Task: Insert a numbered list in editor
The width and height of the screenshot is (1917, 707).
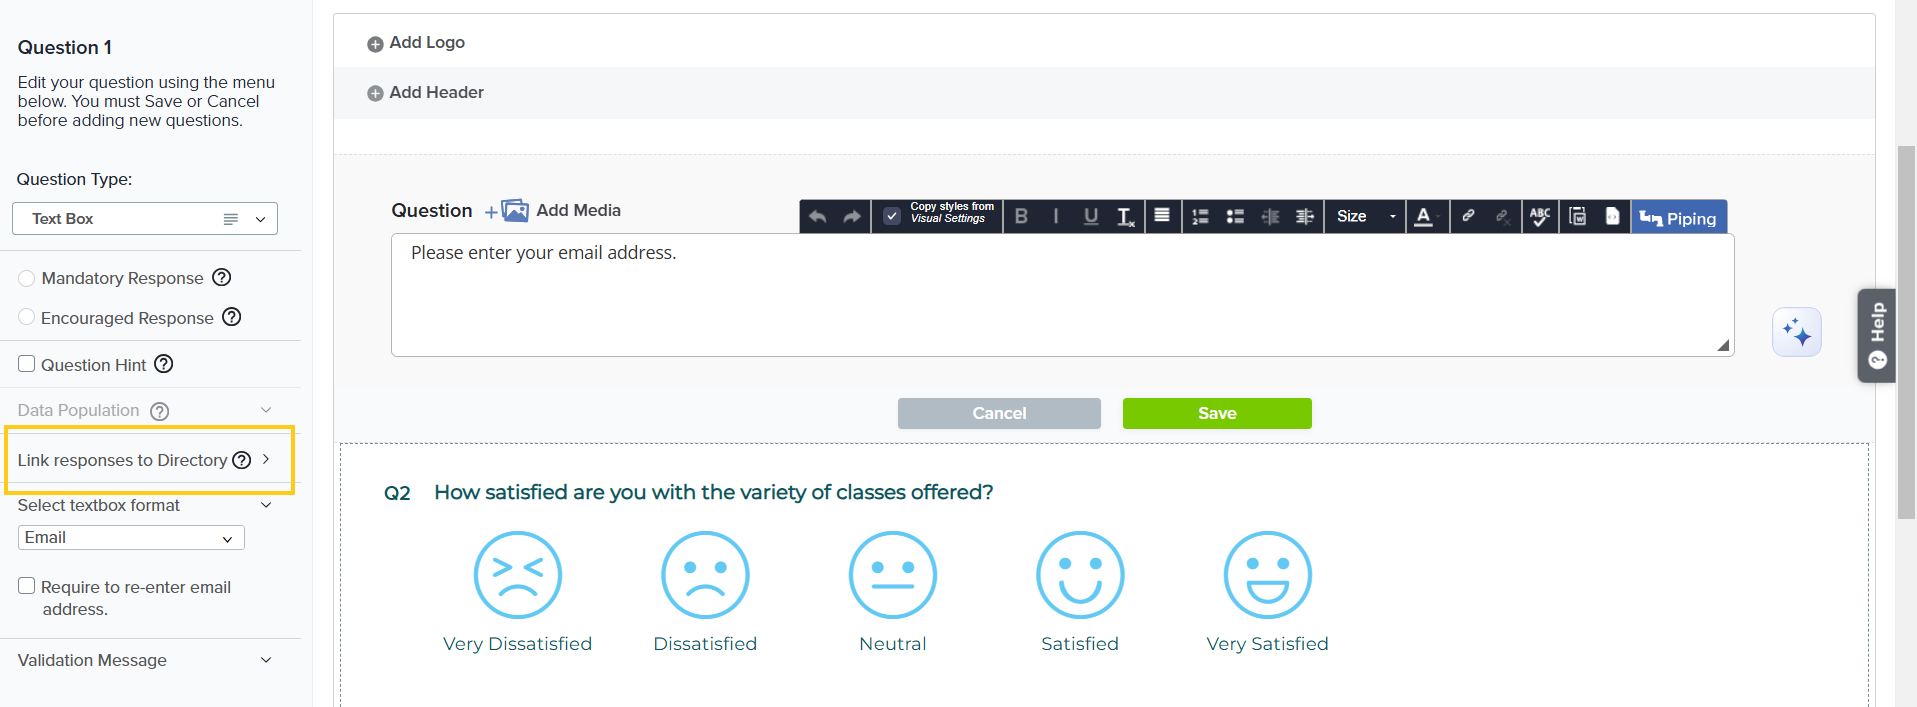Action: tap(1200, 217)
